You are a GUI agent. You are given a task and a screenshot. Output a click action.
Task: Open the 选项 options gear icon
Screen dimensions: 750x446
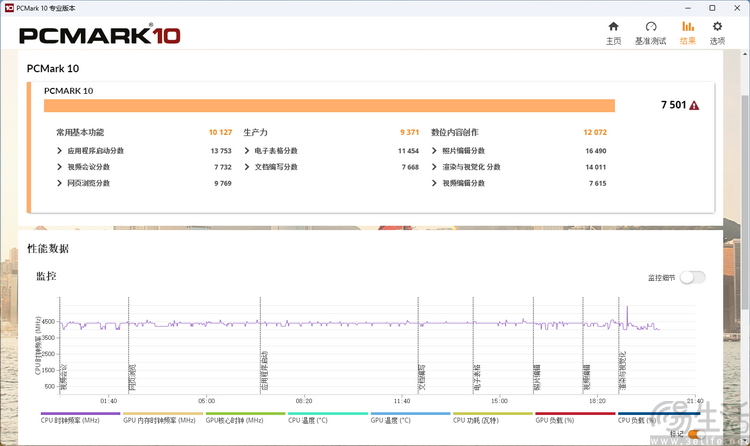tap(717, 26)
